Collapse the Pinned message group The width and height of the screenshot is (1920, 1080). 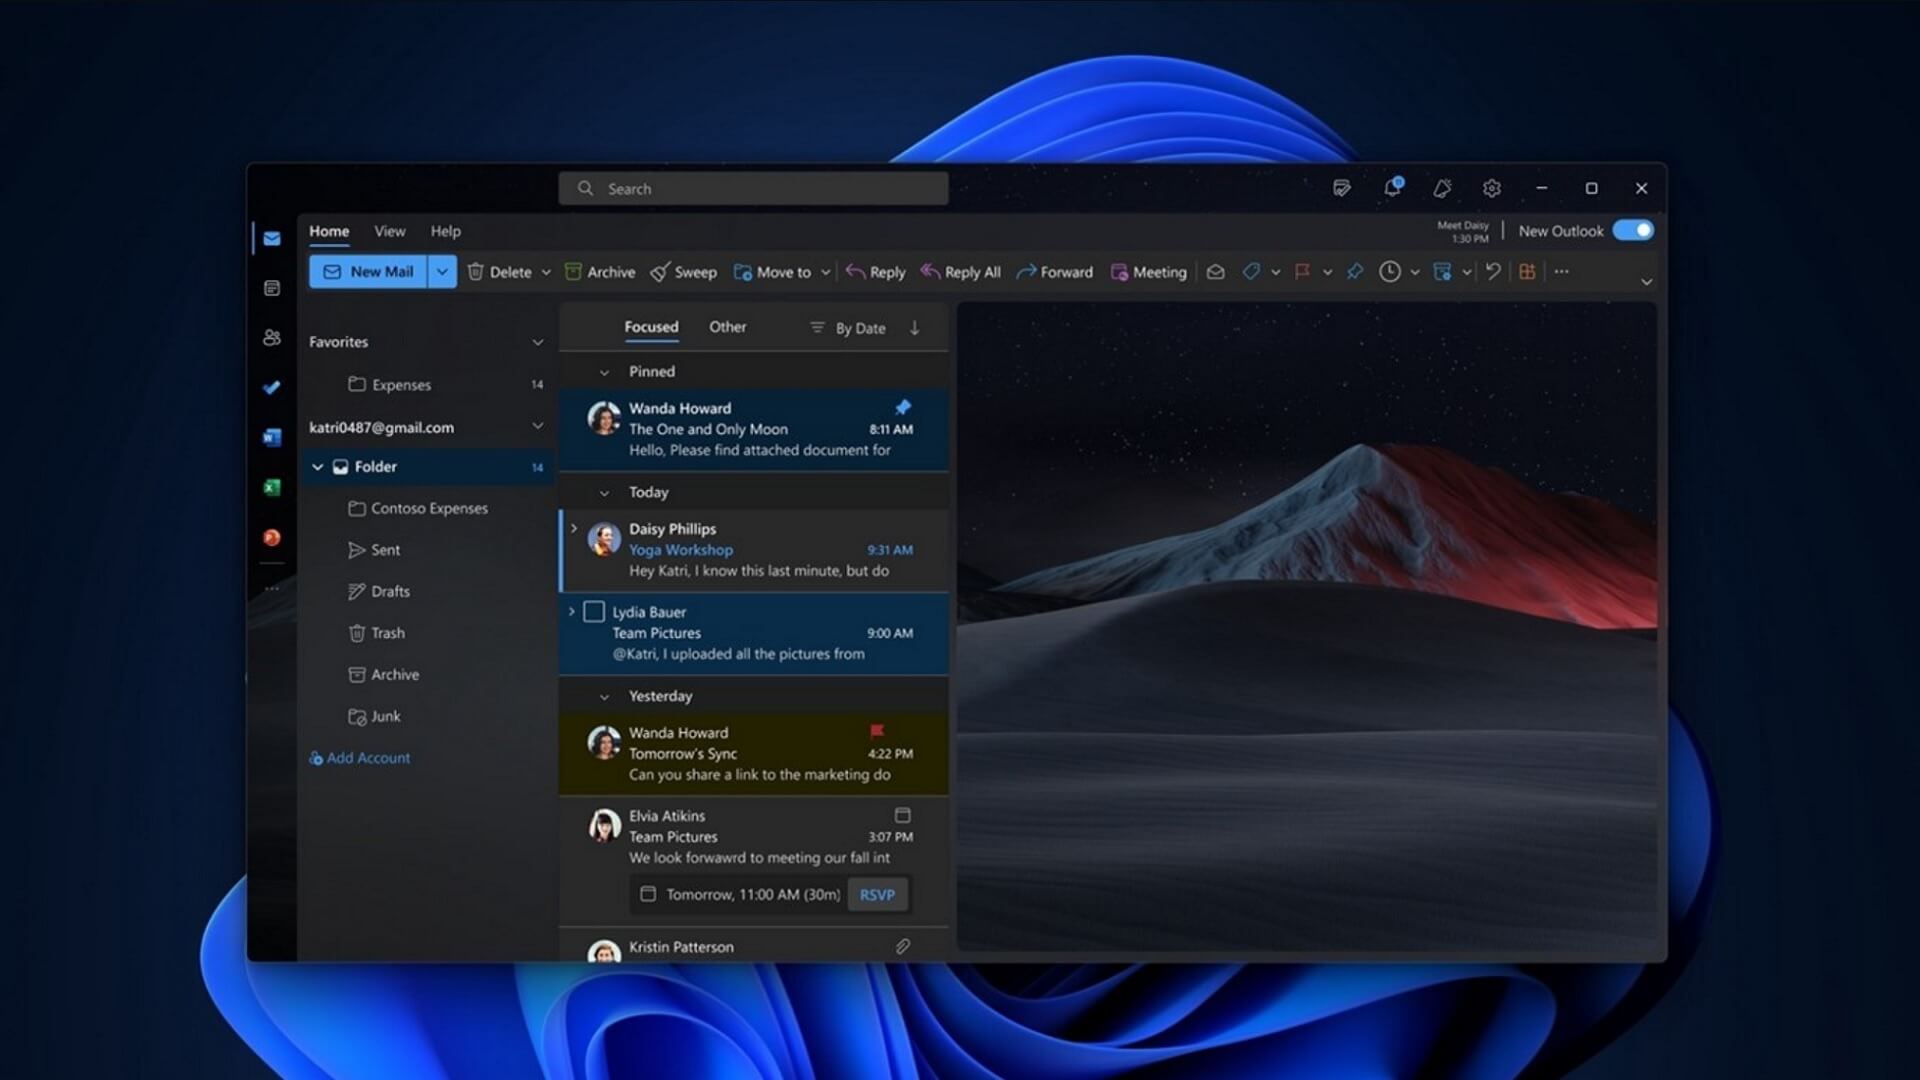[x=604, y=371]
